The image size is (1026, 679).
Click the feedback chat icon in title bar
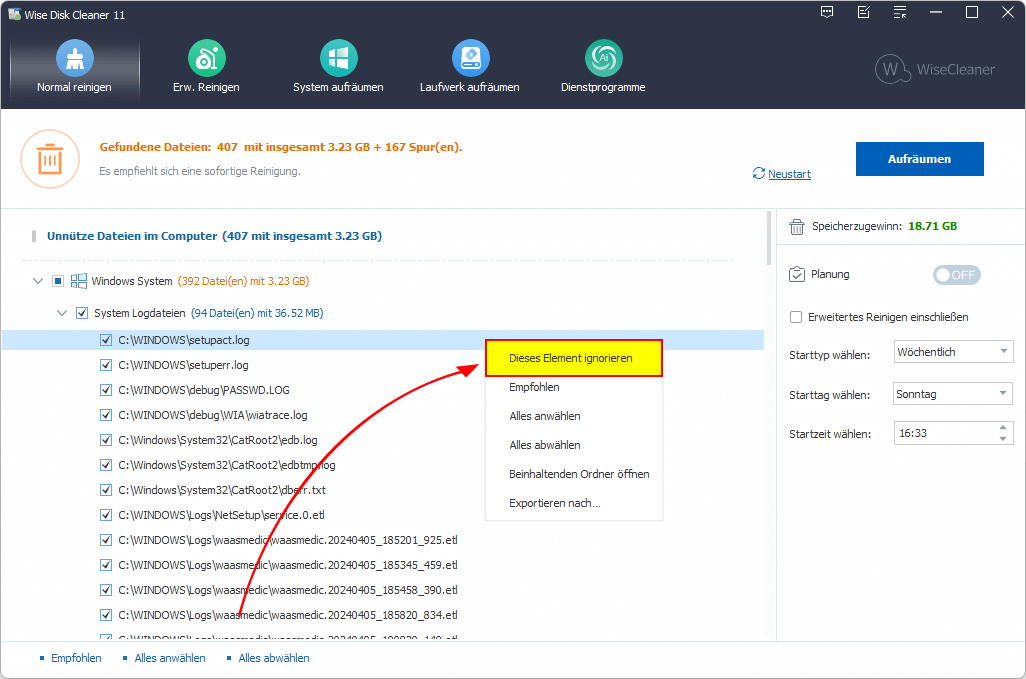tap(827, 12)
